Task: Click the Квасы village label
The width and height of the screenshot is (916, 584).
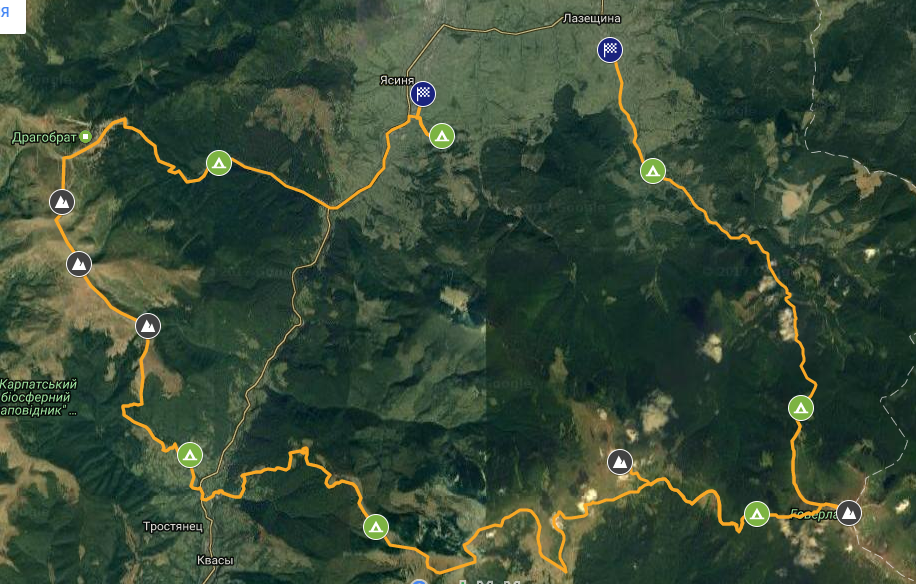Action: coord(215,561)
